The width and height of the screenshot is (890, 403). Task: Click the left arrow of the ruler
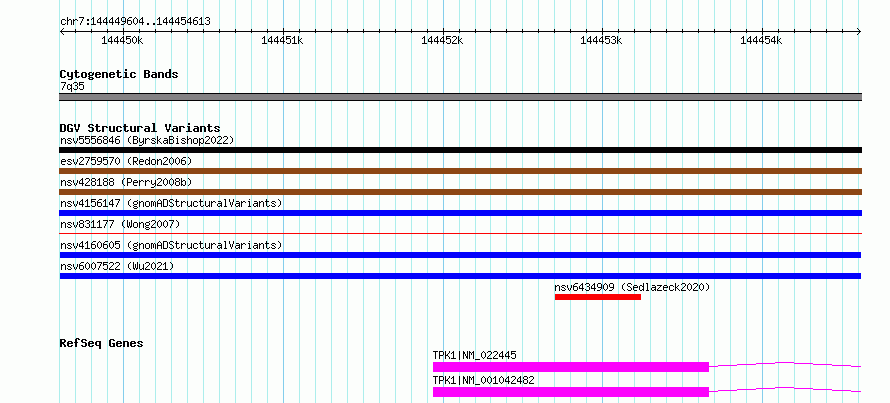pos(62,32)
